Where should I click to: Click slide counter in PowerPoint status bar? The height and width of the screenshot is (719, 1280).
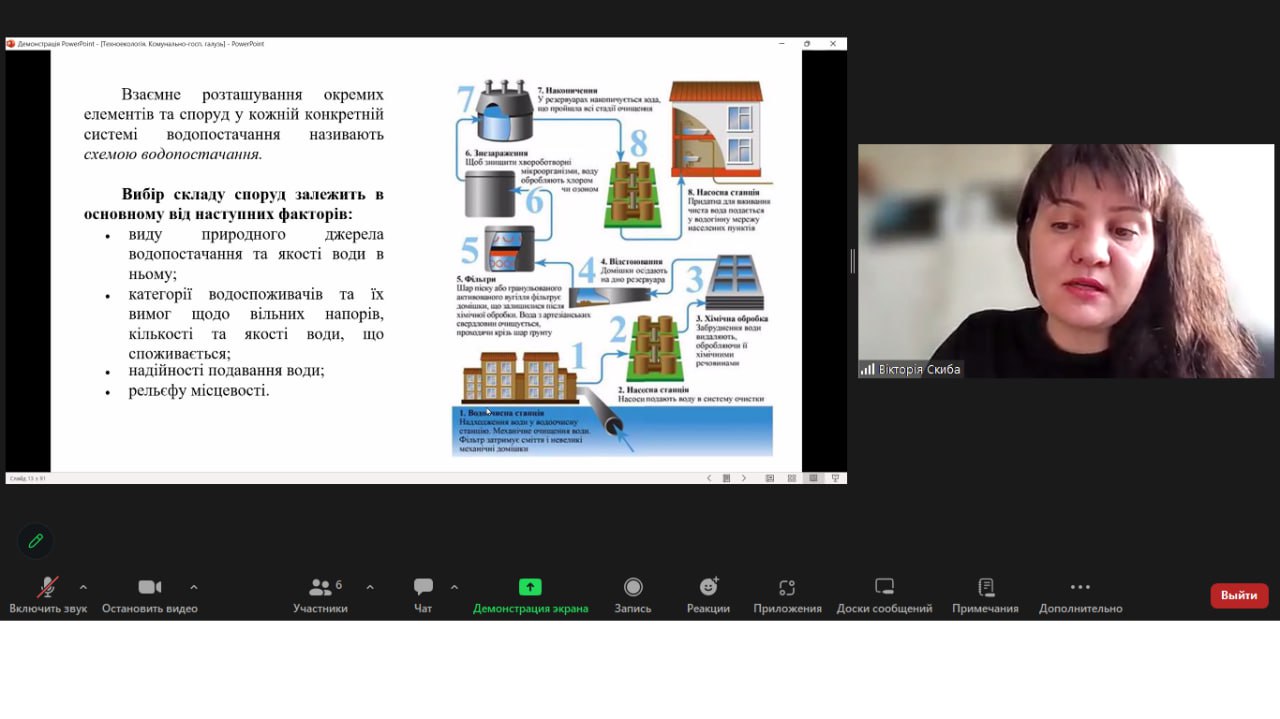point(28,478)
